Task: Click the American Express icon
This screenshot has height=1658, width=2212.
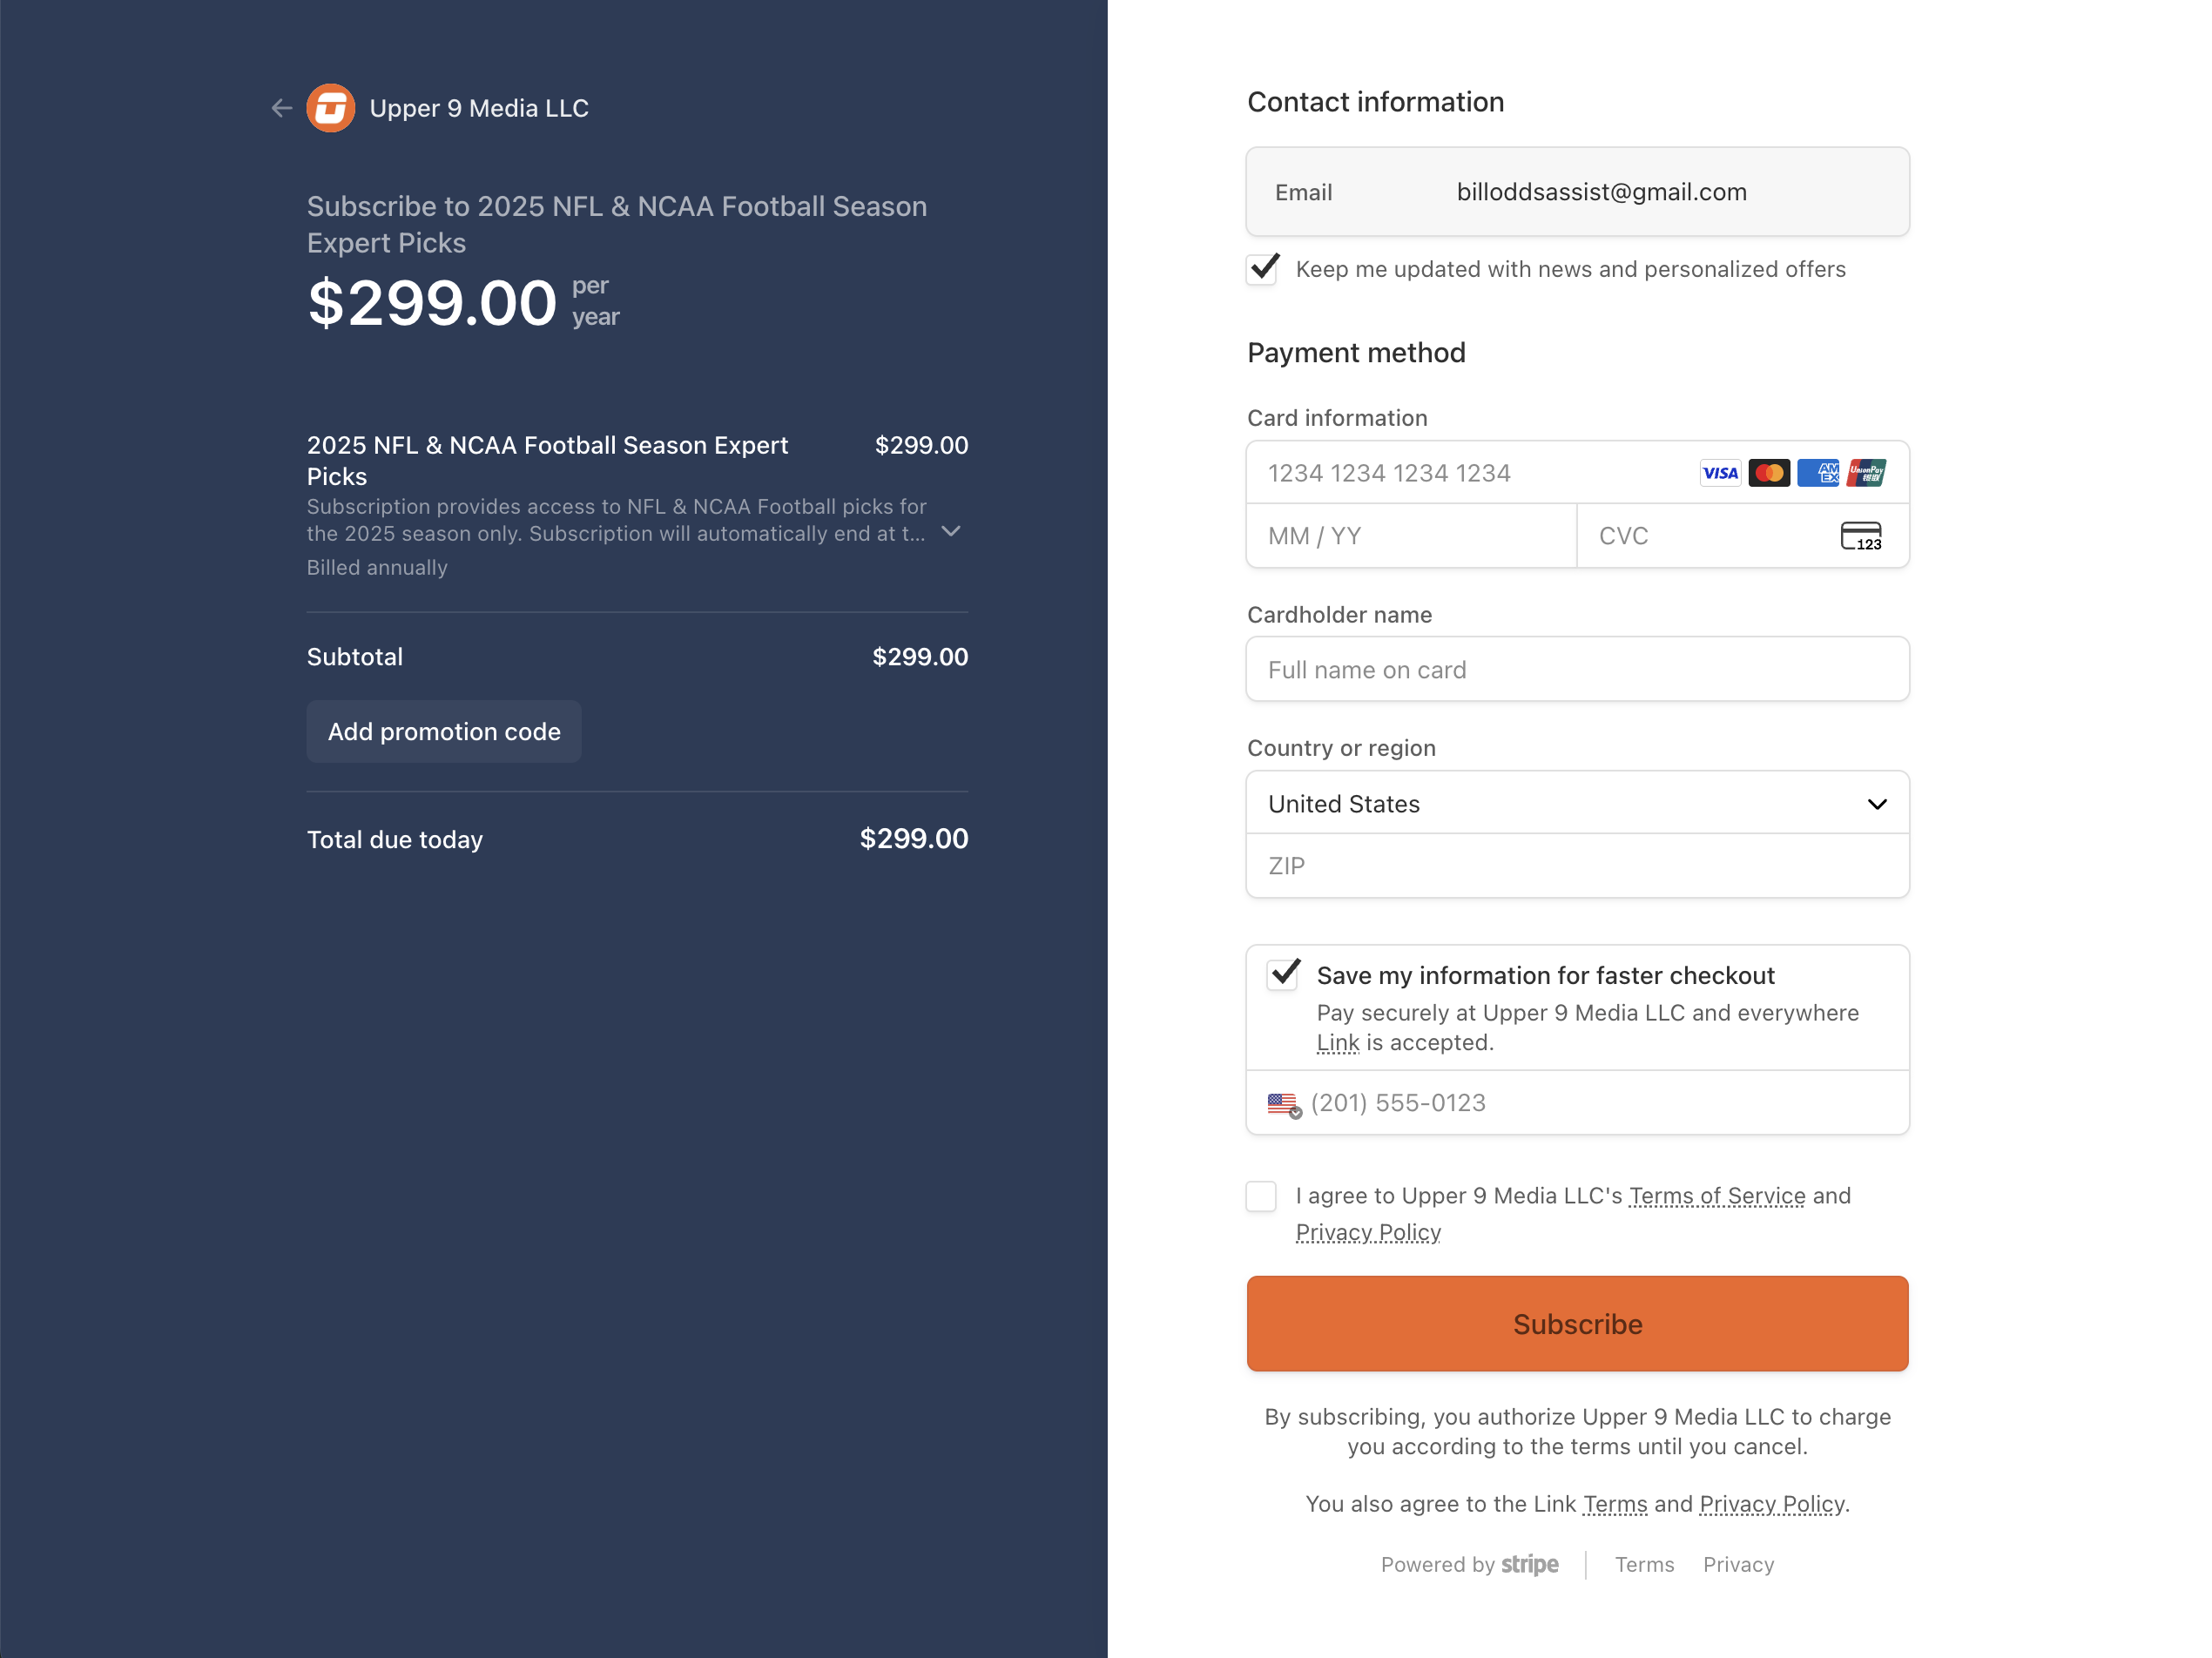Action: coord(1819,472)
